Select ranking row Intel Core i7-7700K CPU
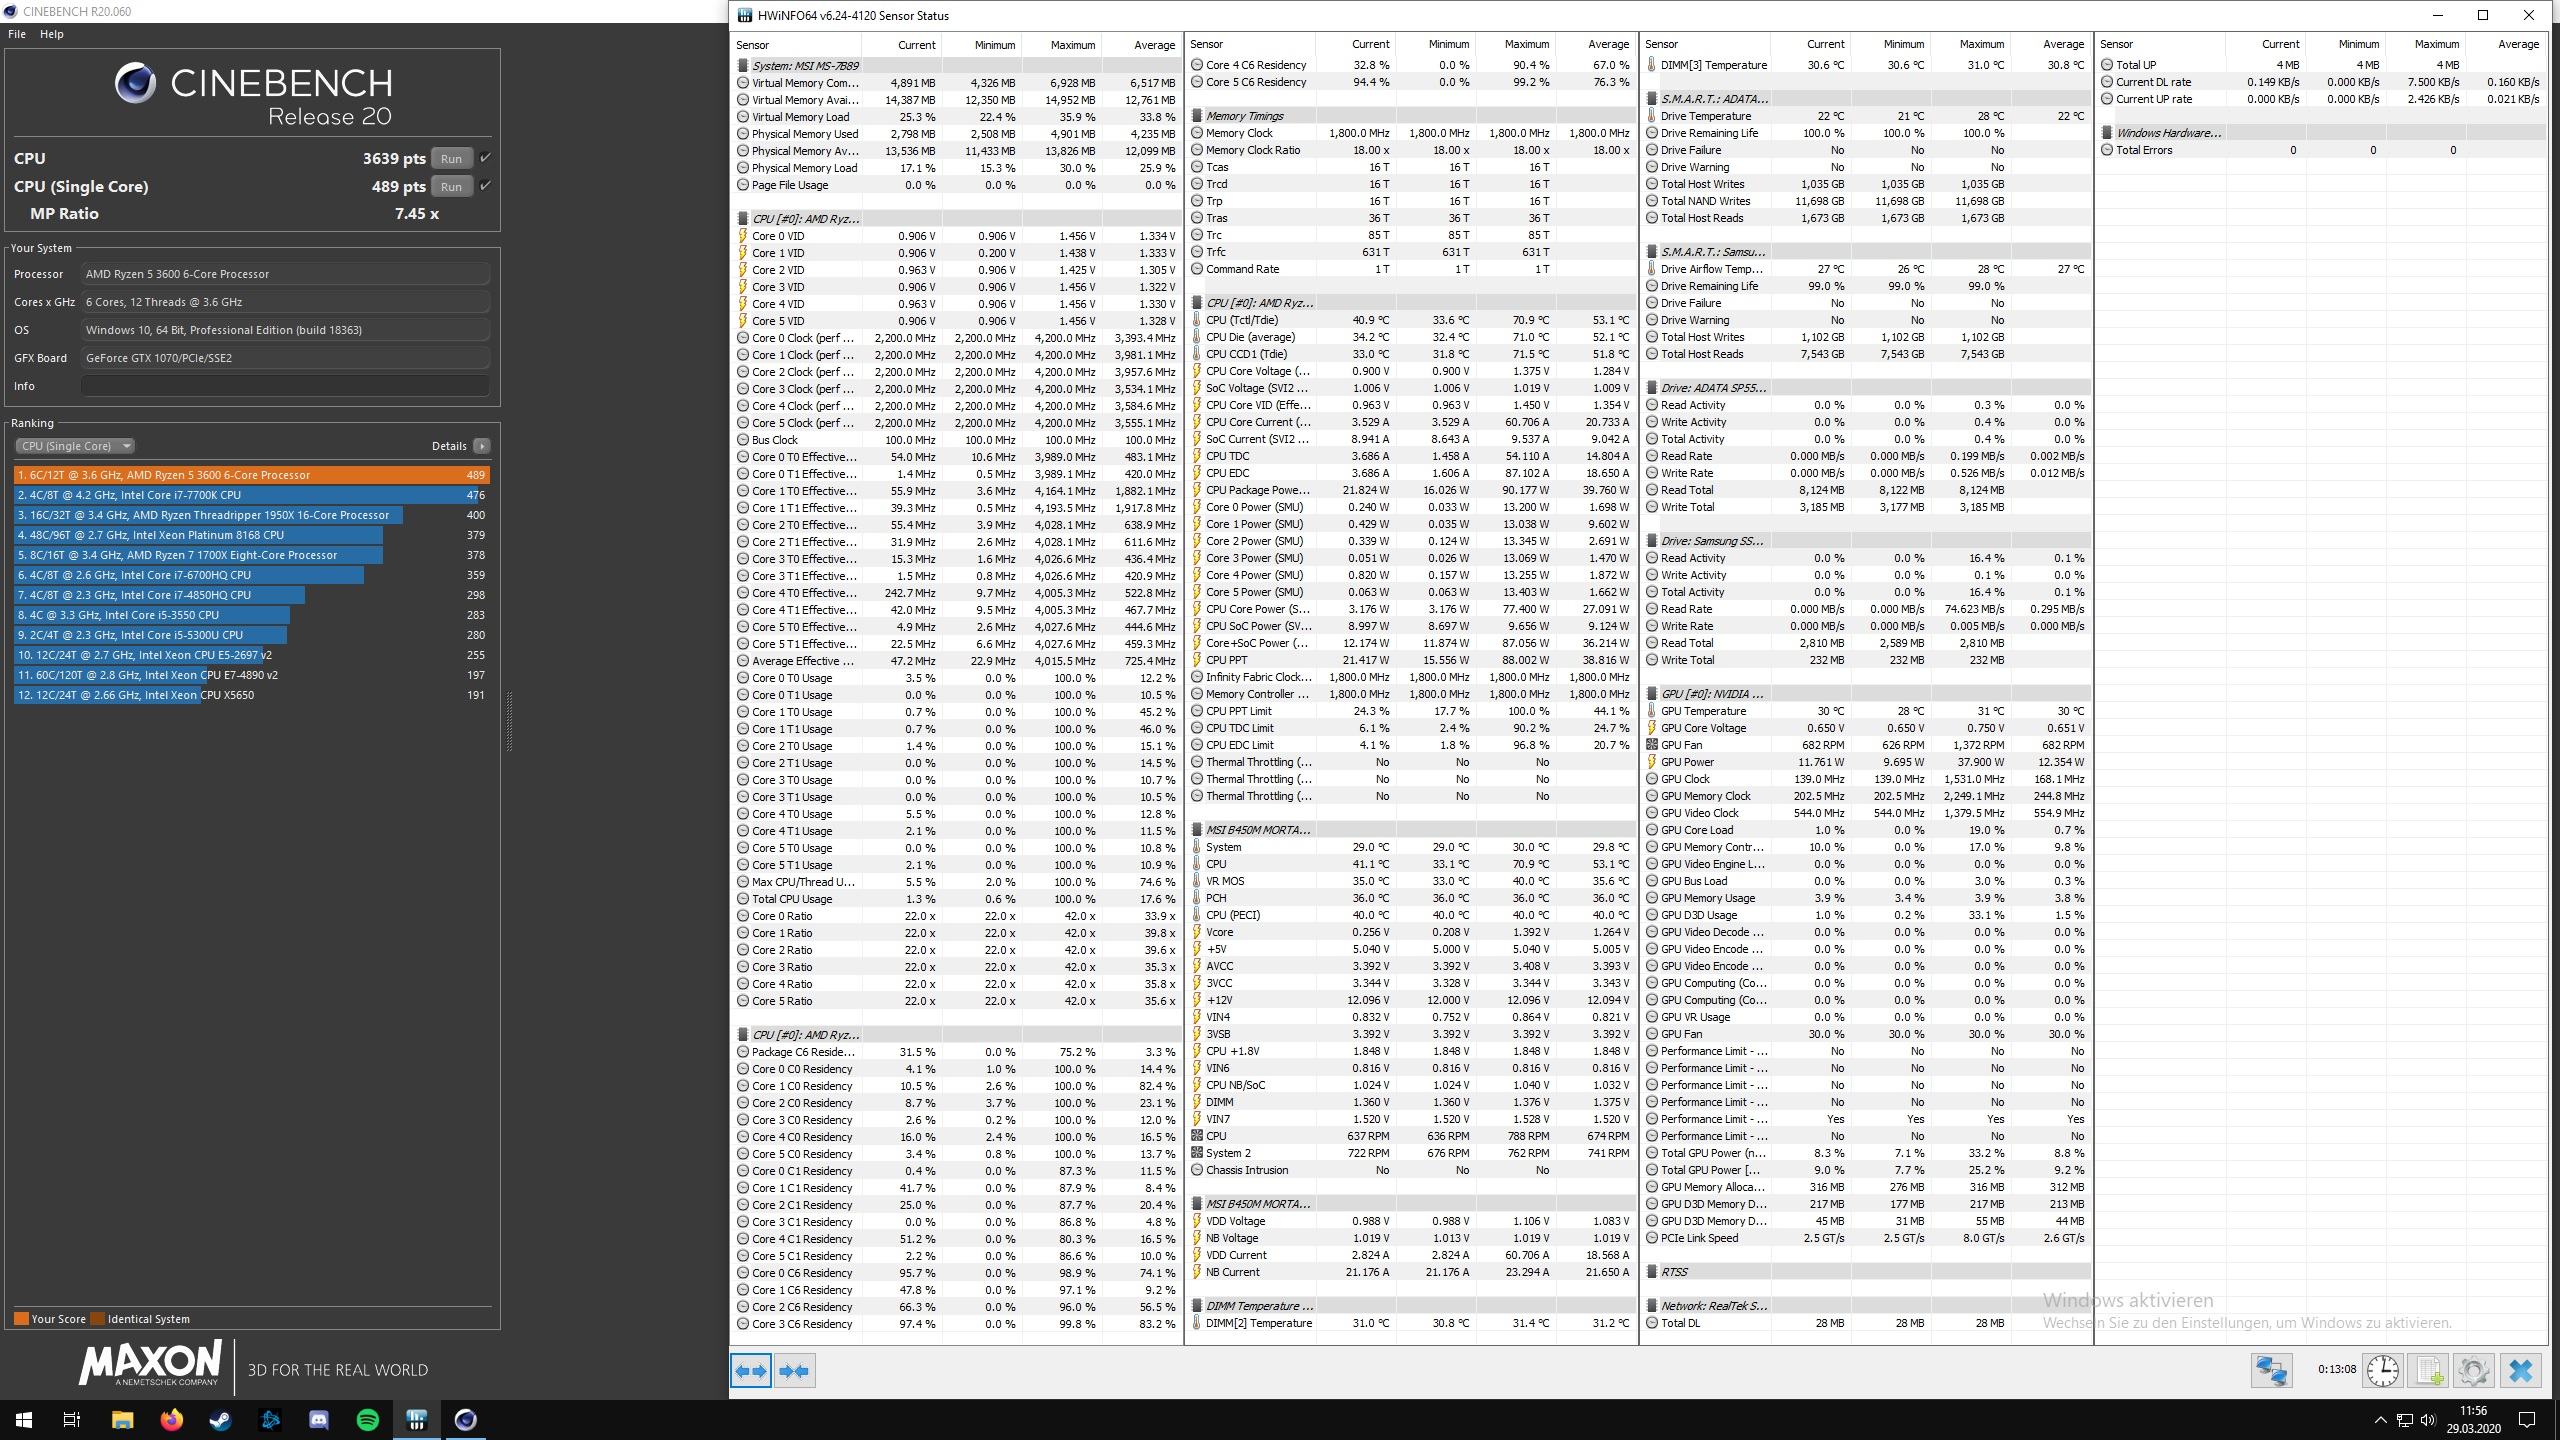 point(251,495)
